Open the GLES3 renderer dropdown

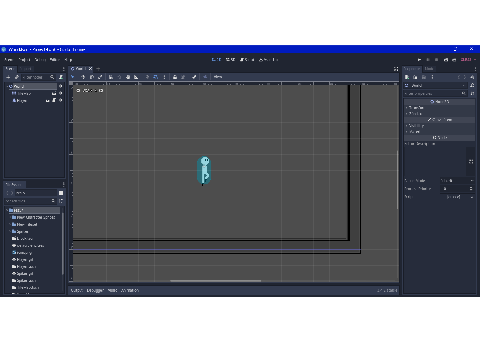coord(468,60)
